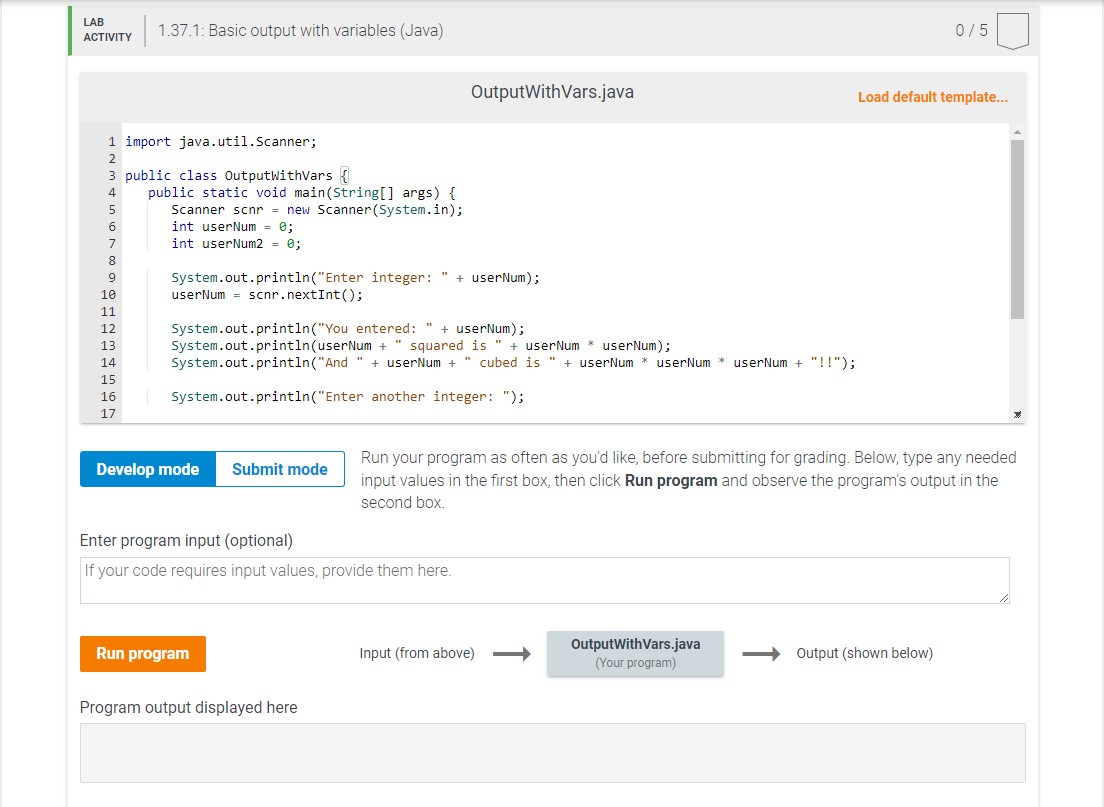Viewport: 1104px width, 807px height.
Task: Click the program input text field
Action: click(x=545, y=578)
